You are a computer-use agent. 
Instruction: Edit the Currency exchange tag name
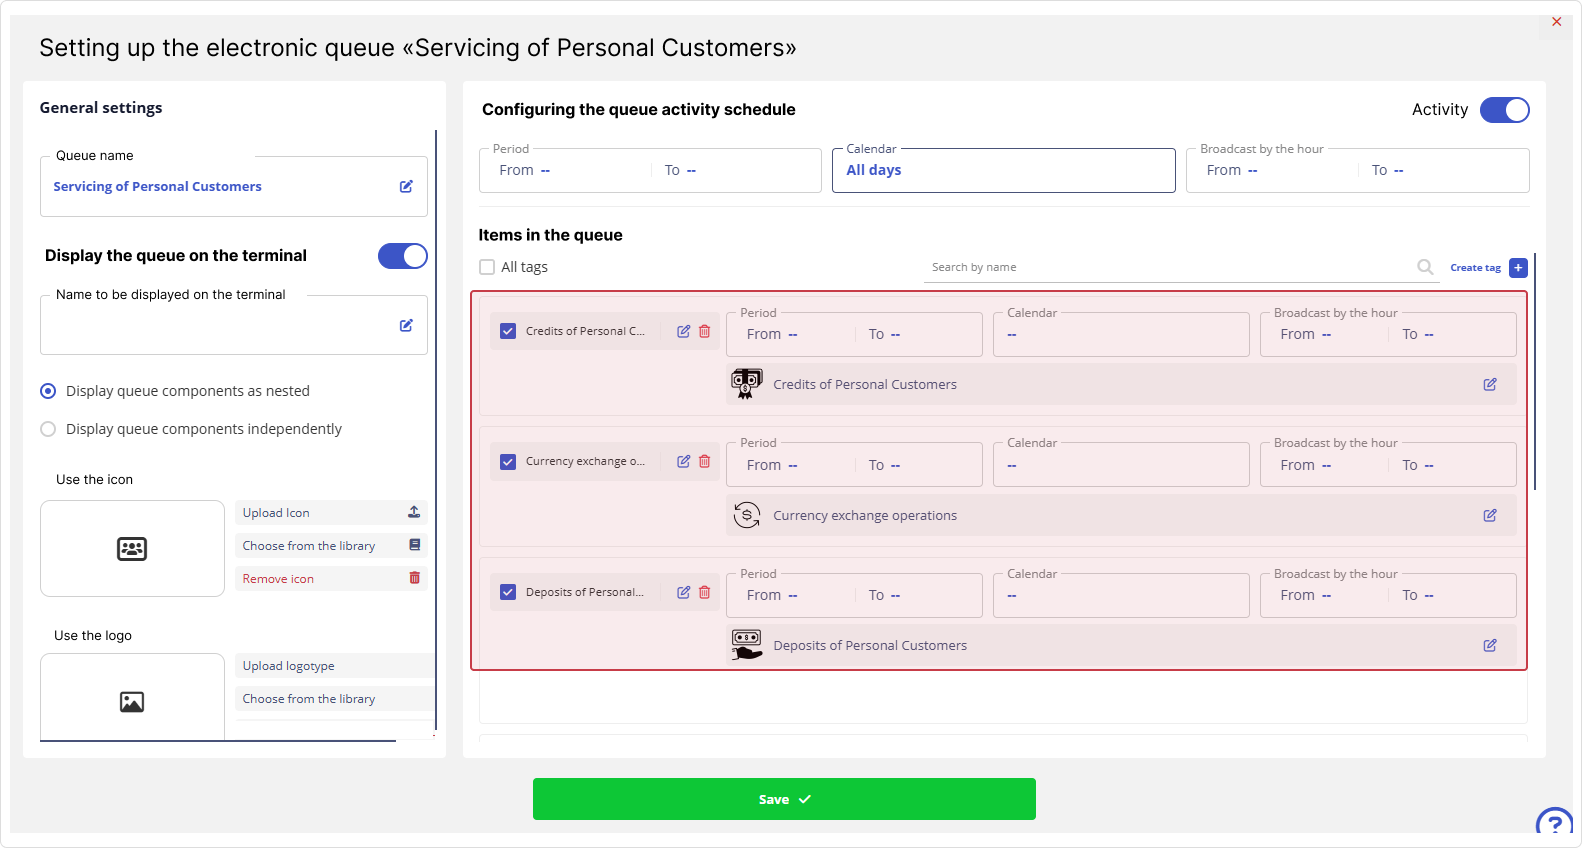pyautogui.click(x=683, y=462)
